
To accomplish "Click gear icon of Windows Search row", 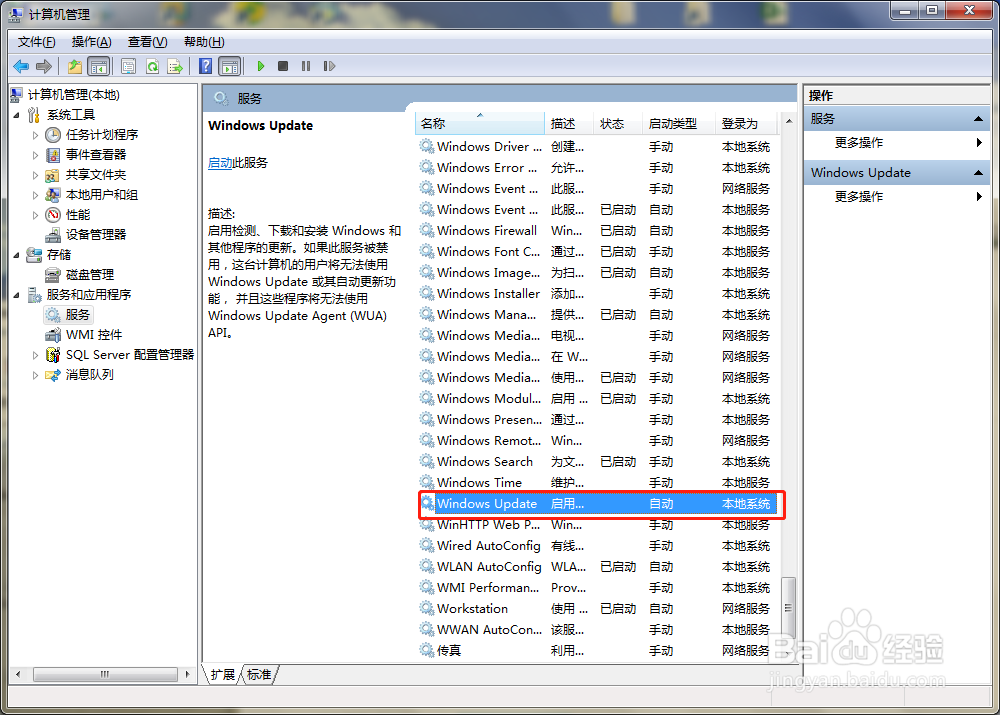I will tap(426, 461).
